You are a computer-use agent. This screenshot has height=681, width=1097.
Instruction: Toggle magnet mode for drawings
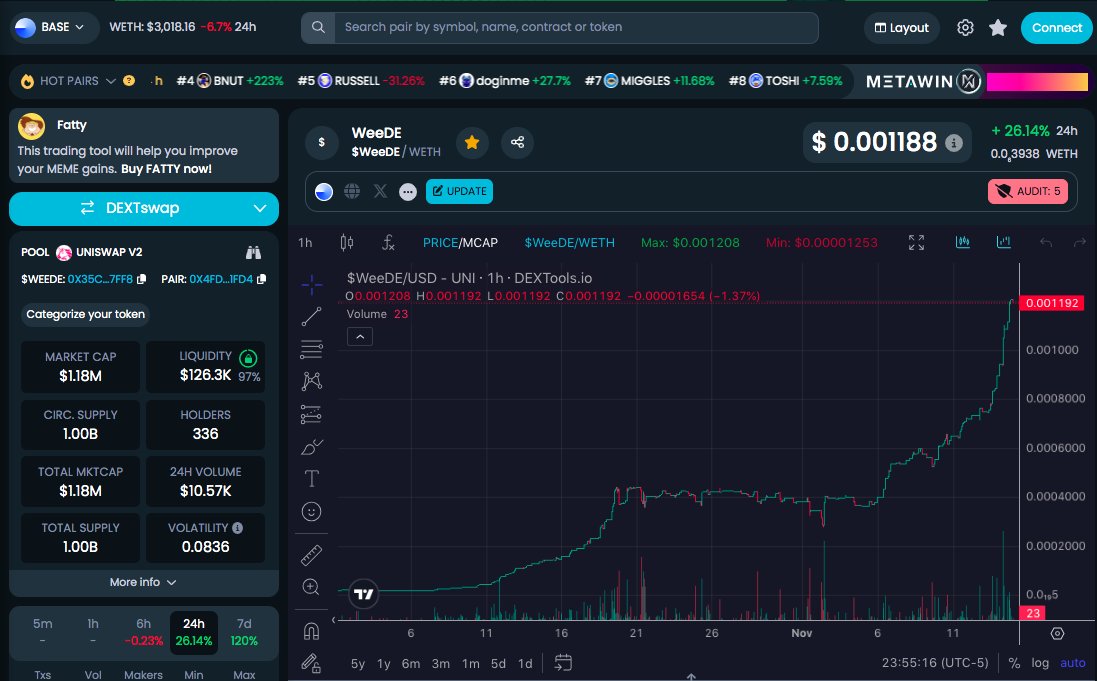(311, 631)
